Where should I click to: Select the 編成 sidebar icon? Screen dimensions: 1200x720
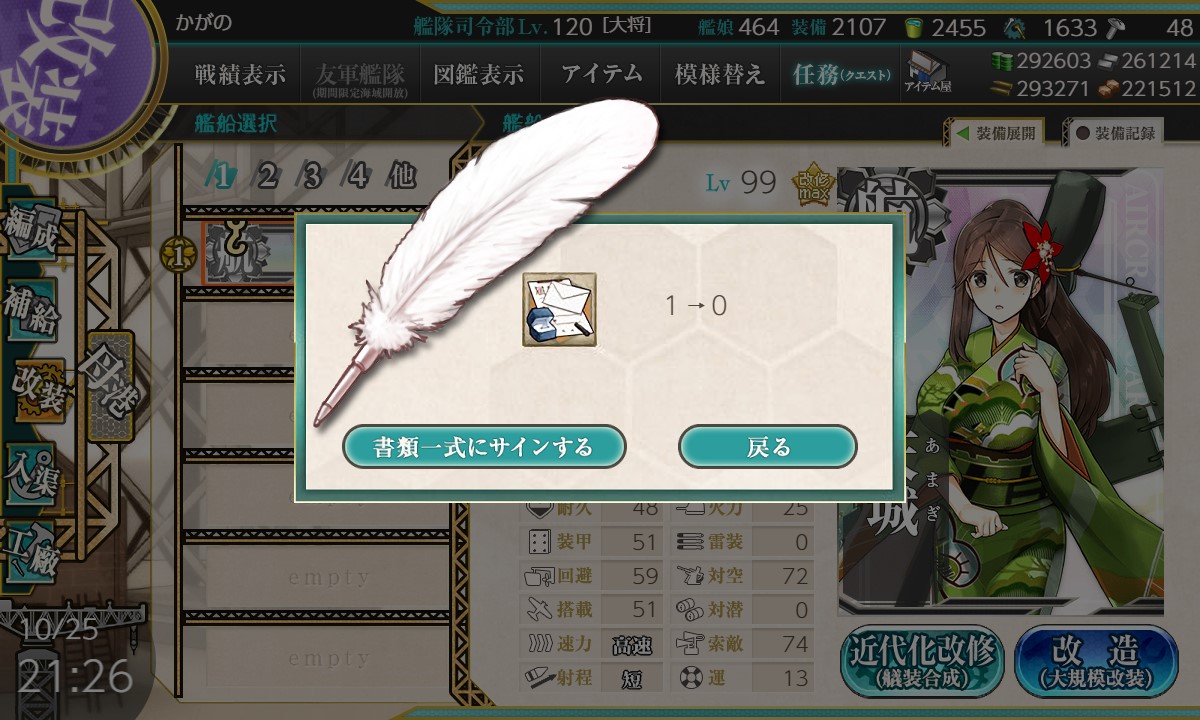coord(30,231)
